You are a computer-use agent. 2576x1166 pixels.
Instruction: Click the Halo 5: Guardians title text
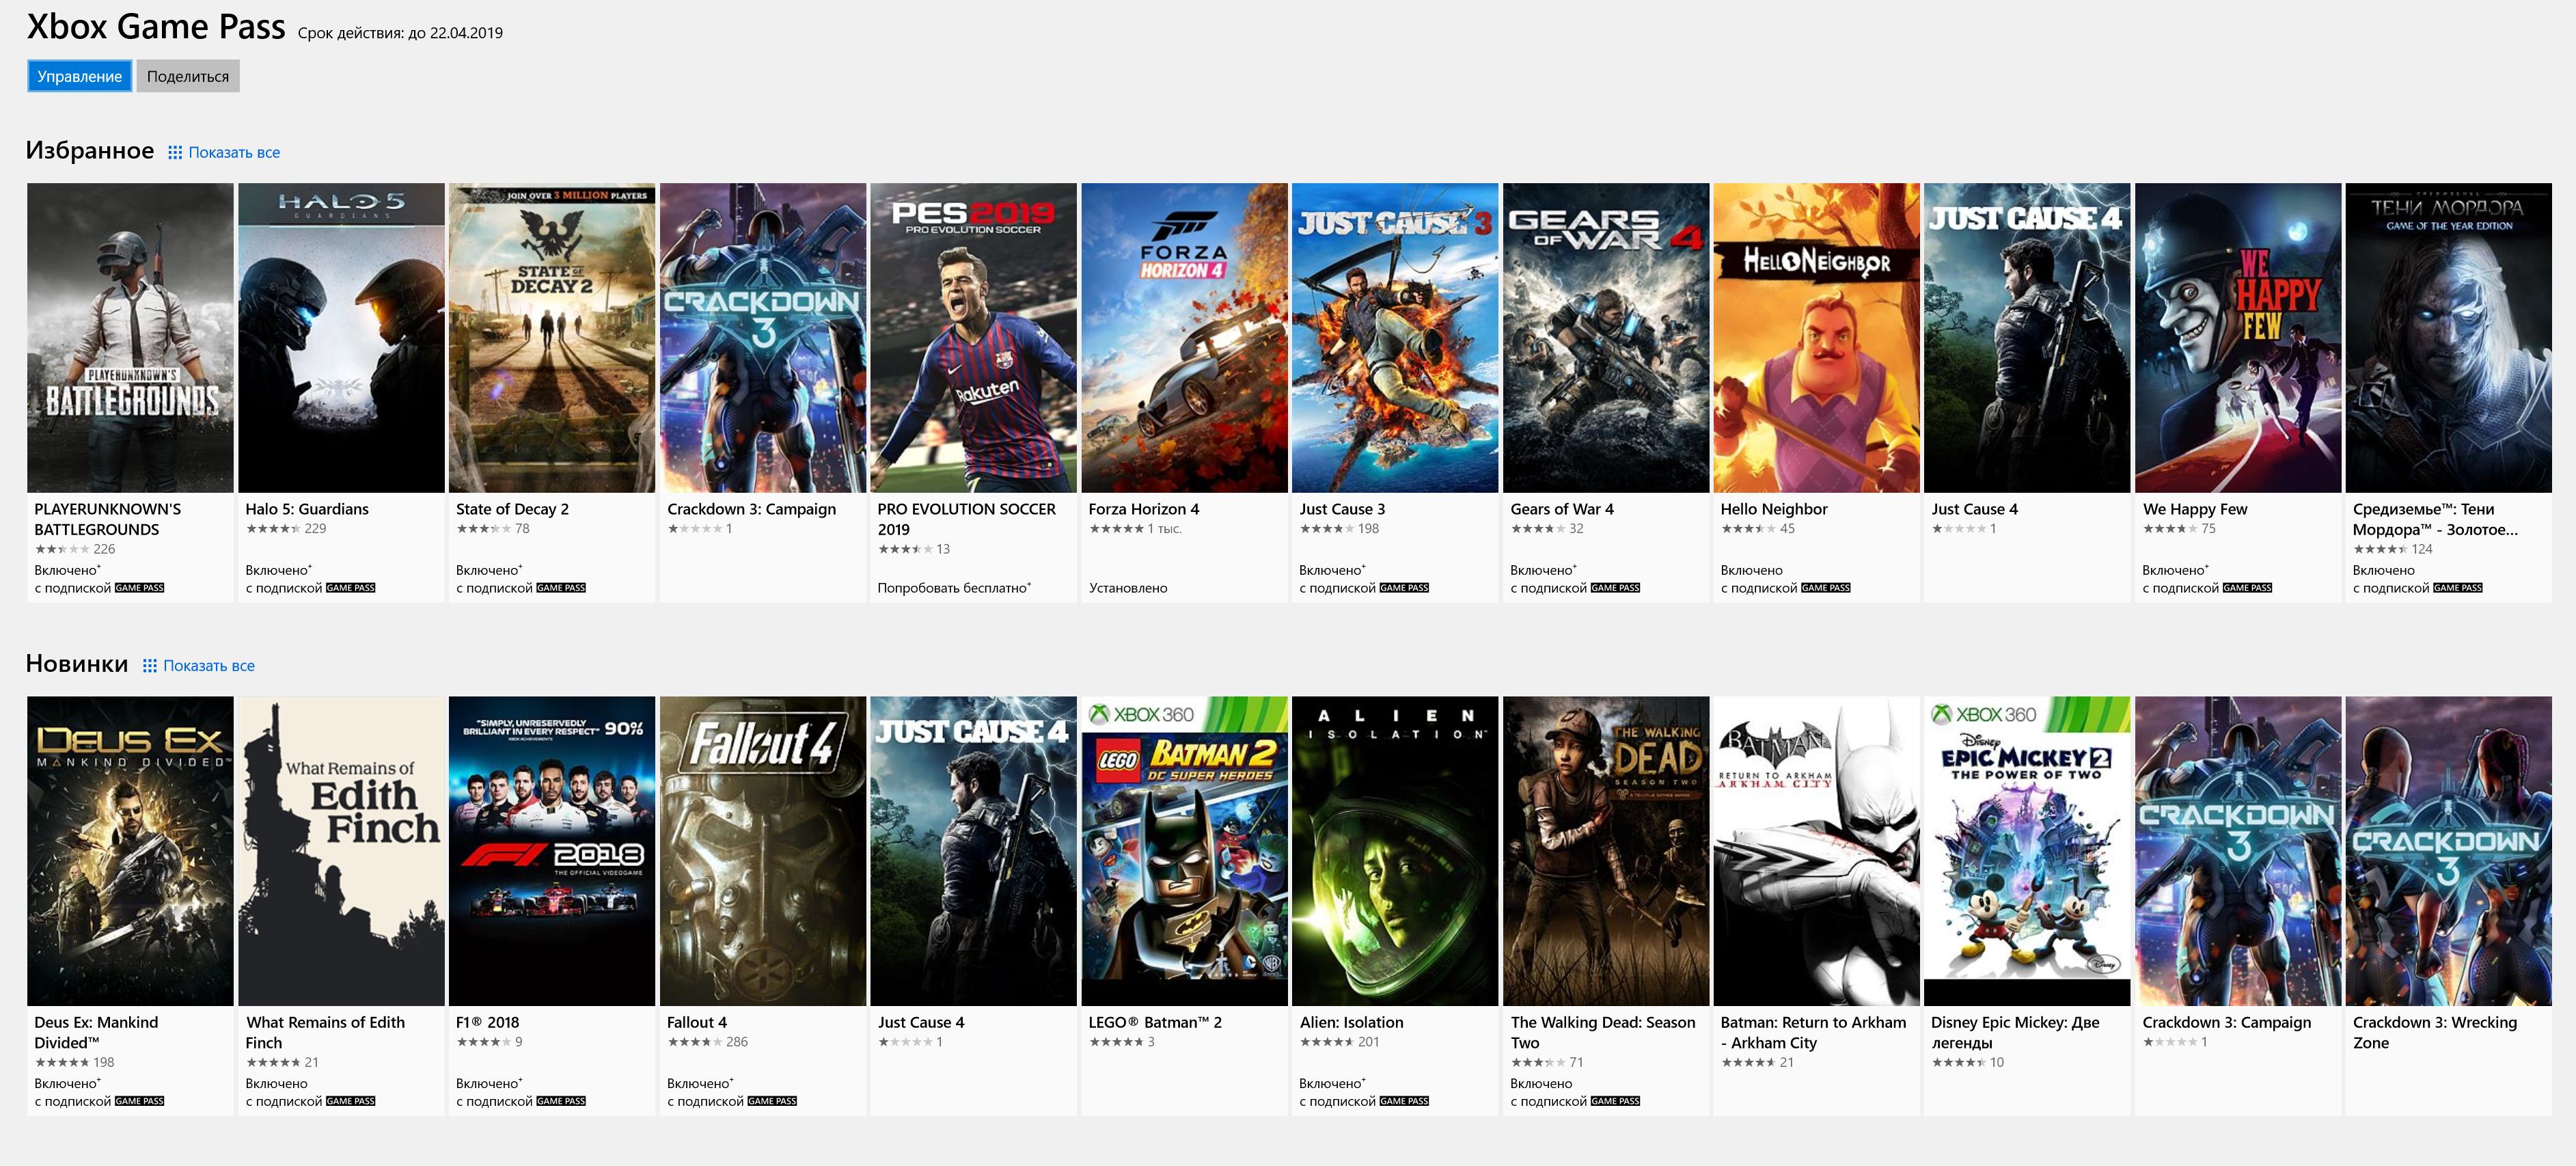click(307, 509)
